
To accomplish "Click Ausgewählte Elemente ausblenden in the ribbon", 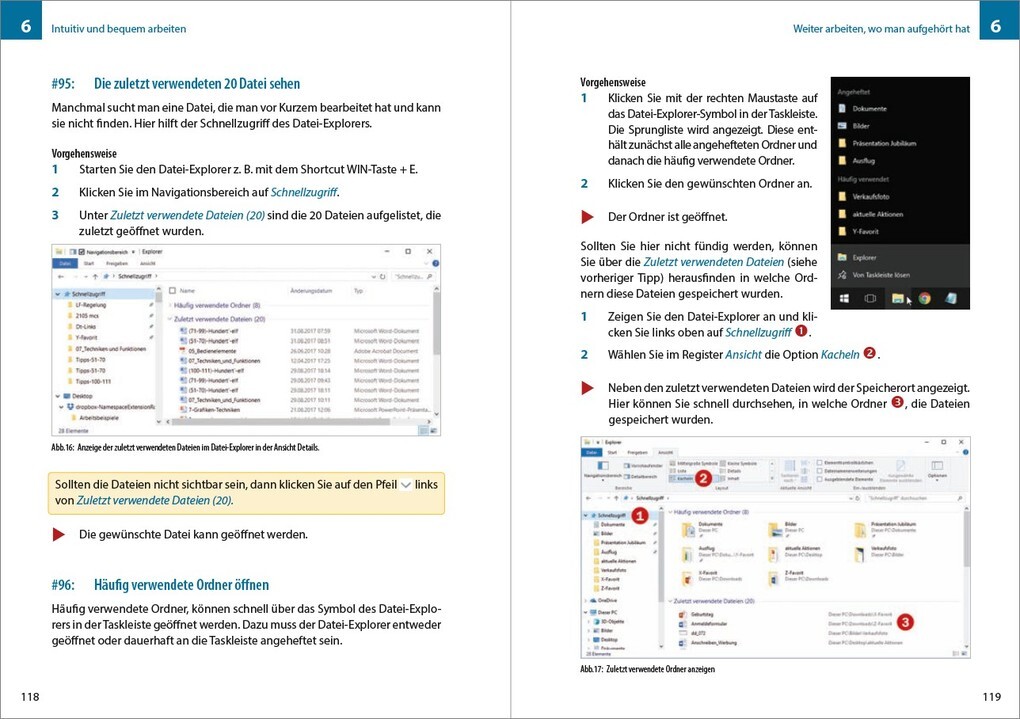I will (x=900, y=472).
